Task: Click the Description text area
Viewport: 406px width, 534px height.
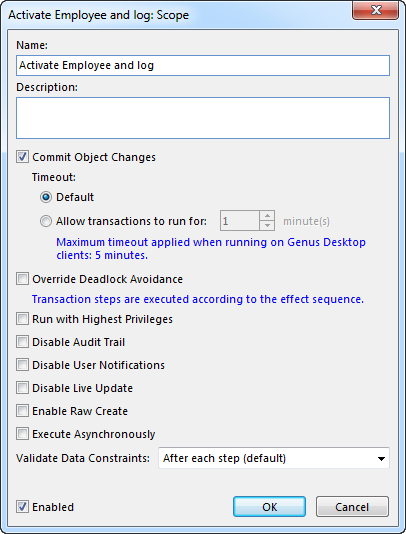Action: pos(203,118)
